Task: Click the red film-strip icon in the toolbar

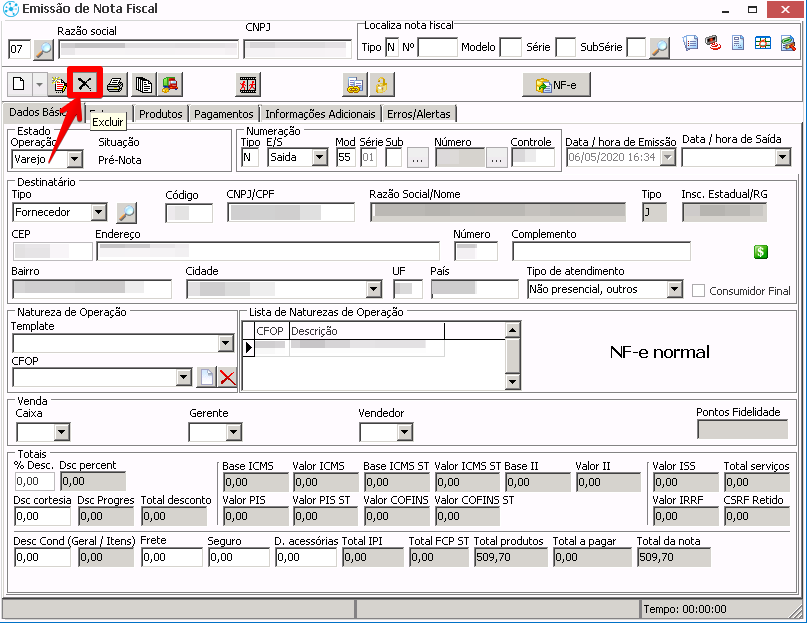Action: [x=248, y=84]
